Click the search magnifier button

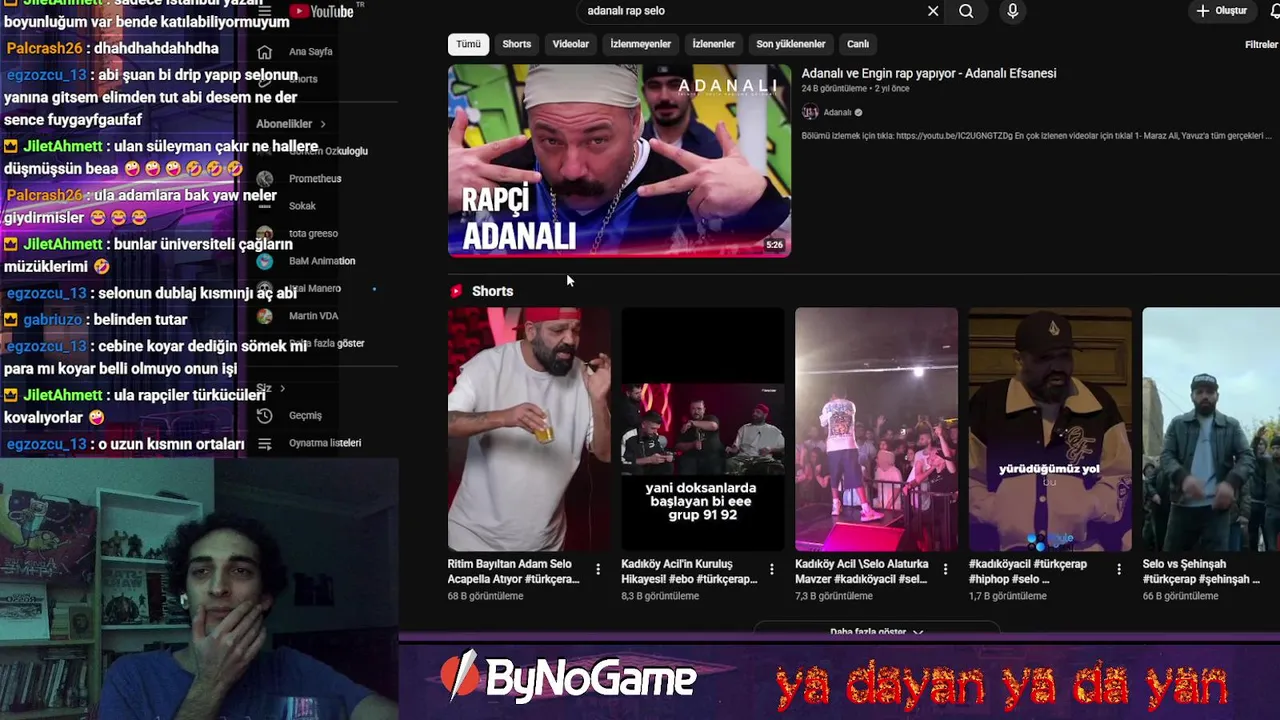(966, 11)
